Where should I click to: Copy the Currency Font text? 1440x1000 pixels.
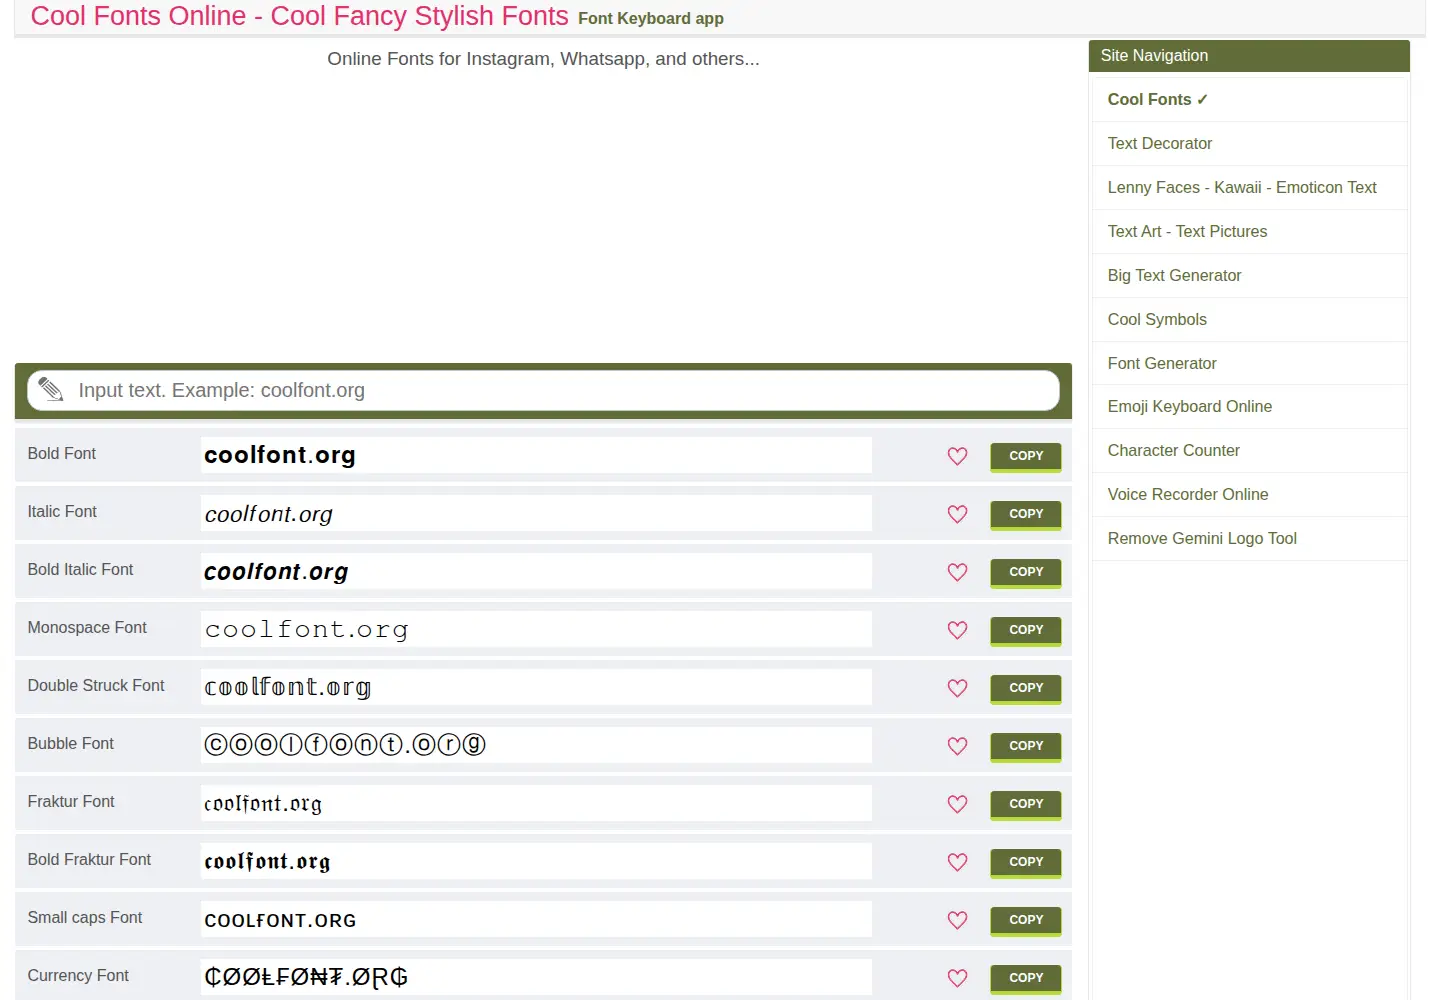[x=1026, y=978]
